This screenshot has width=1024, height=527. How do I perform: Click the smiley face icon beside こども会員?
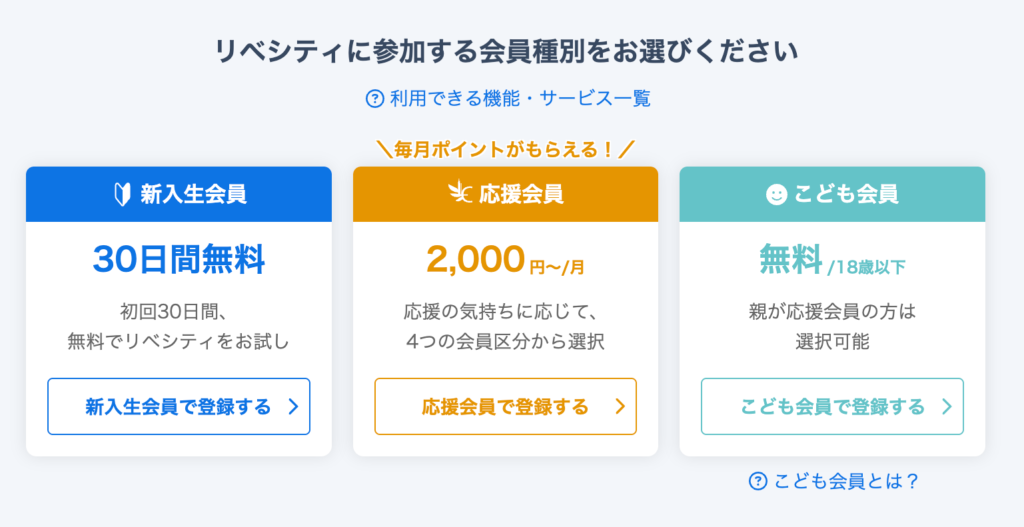(776, 194)
